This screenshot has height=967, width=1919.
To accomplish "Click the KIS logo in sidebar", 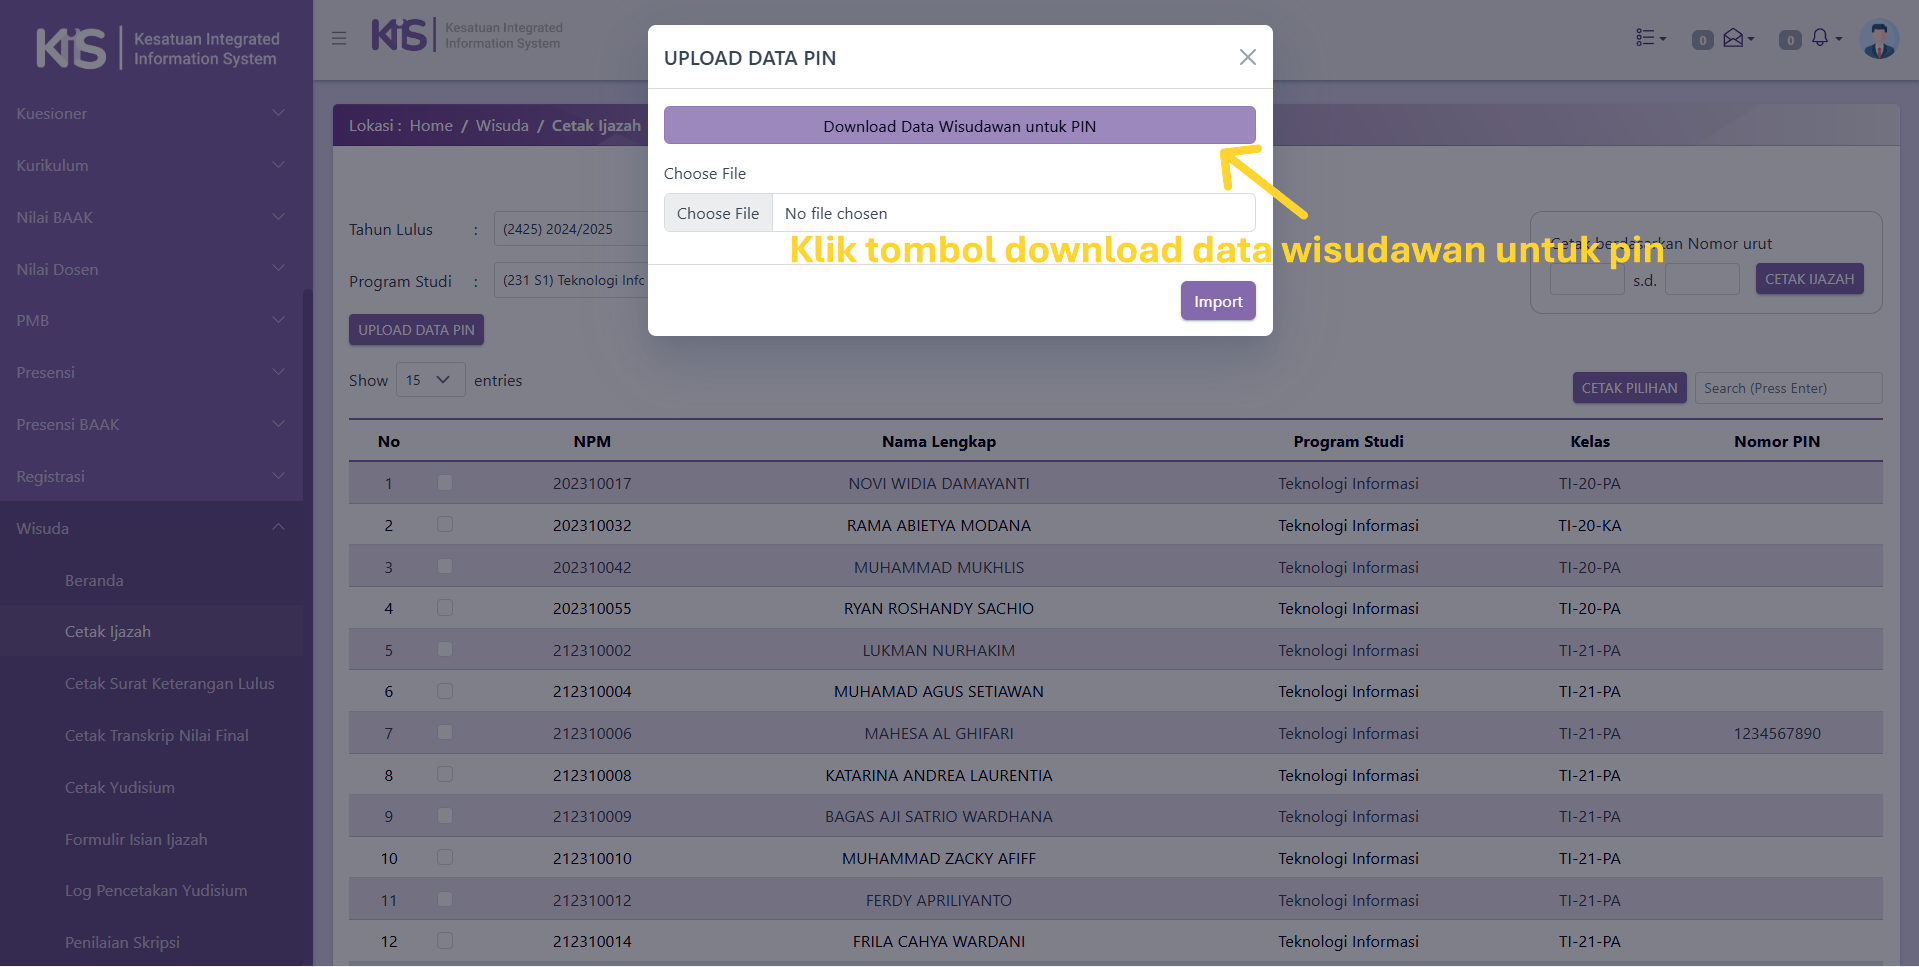I will [x=70, y=48].
